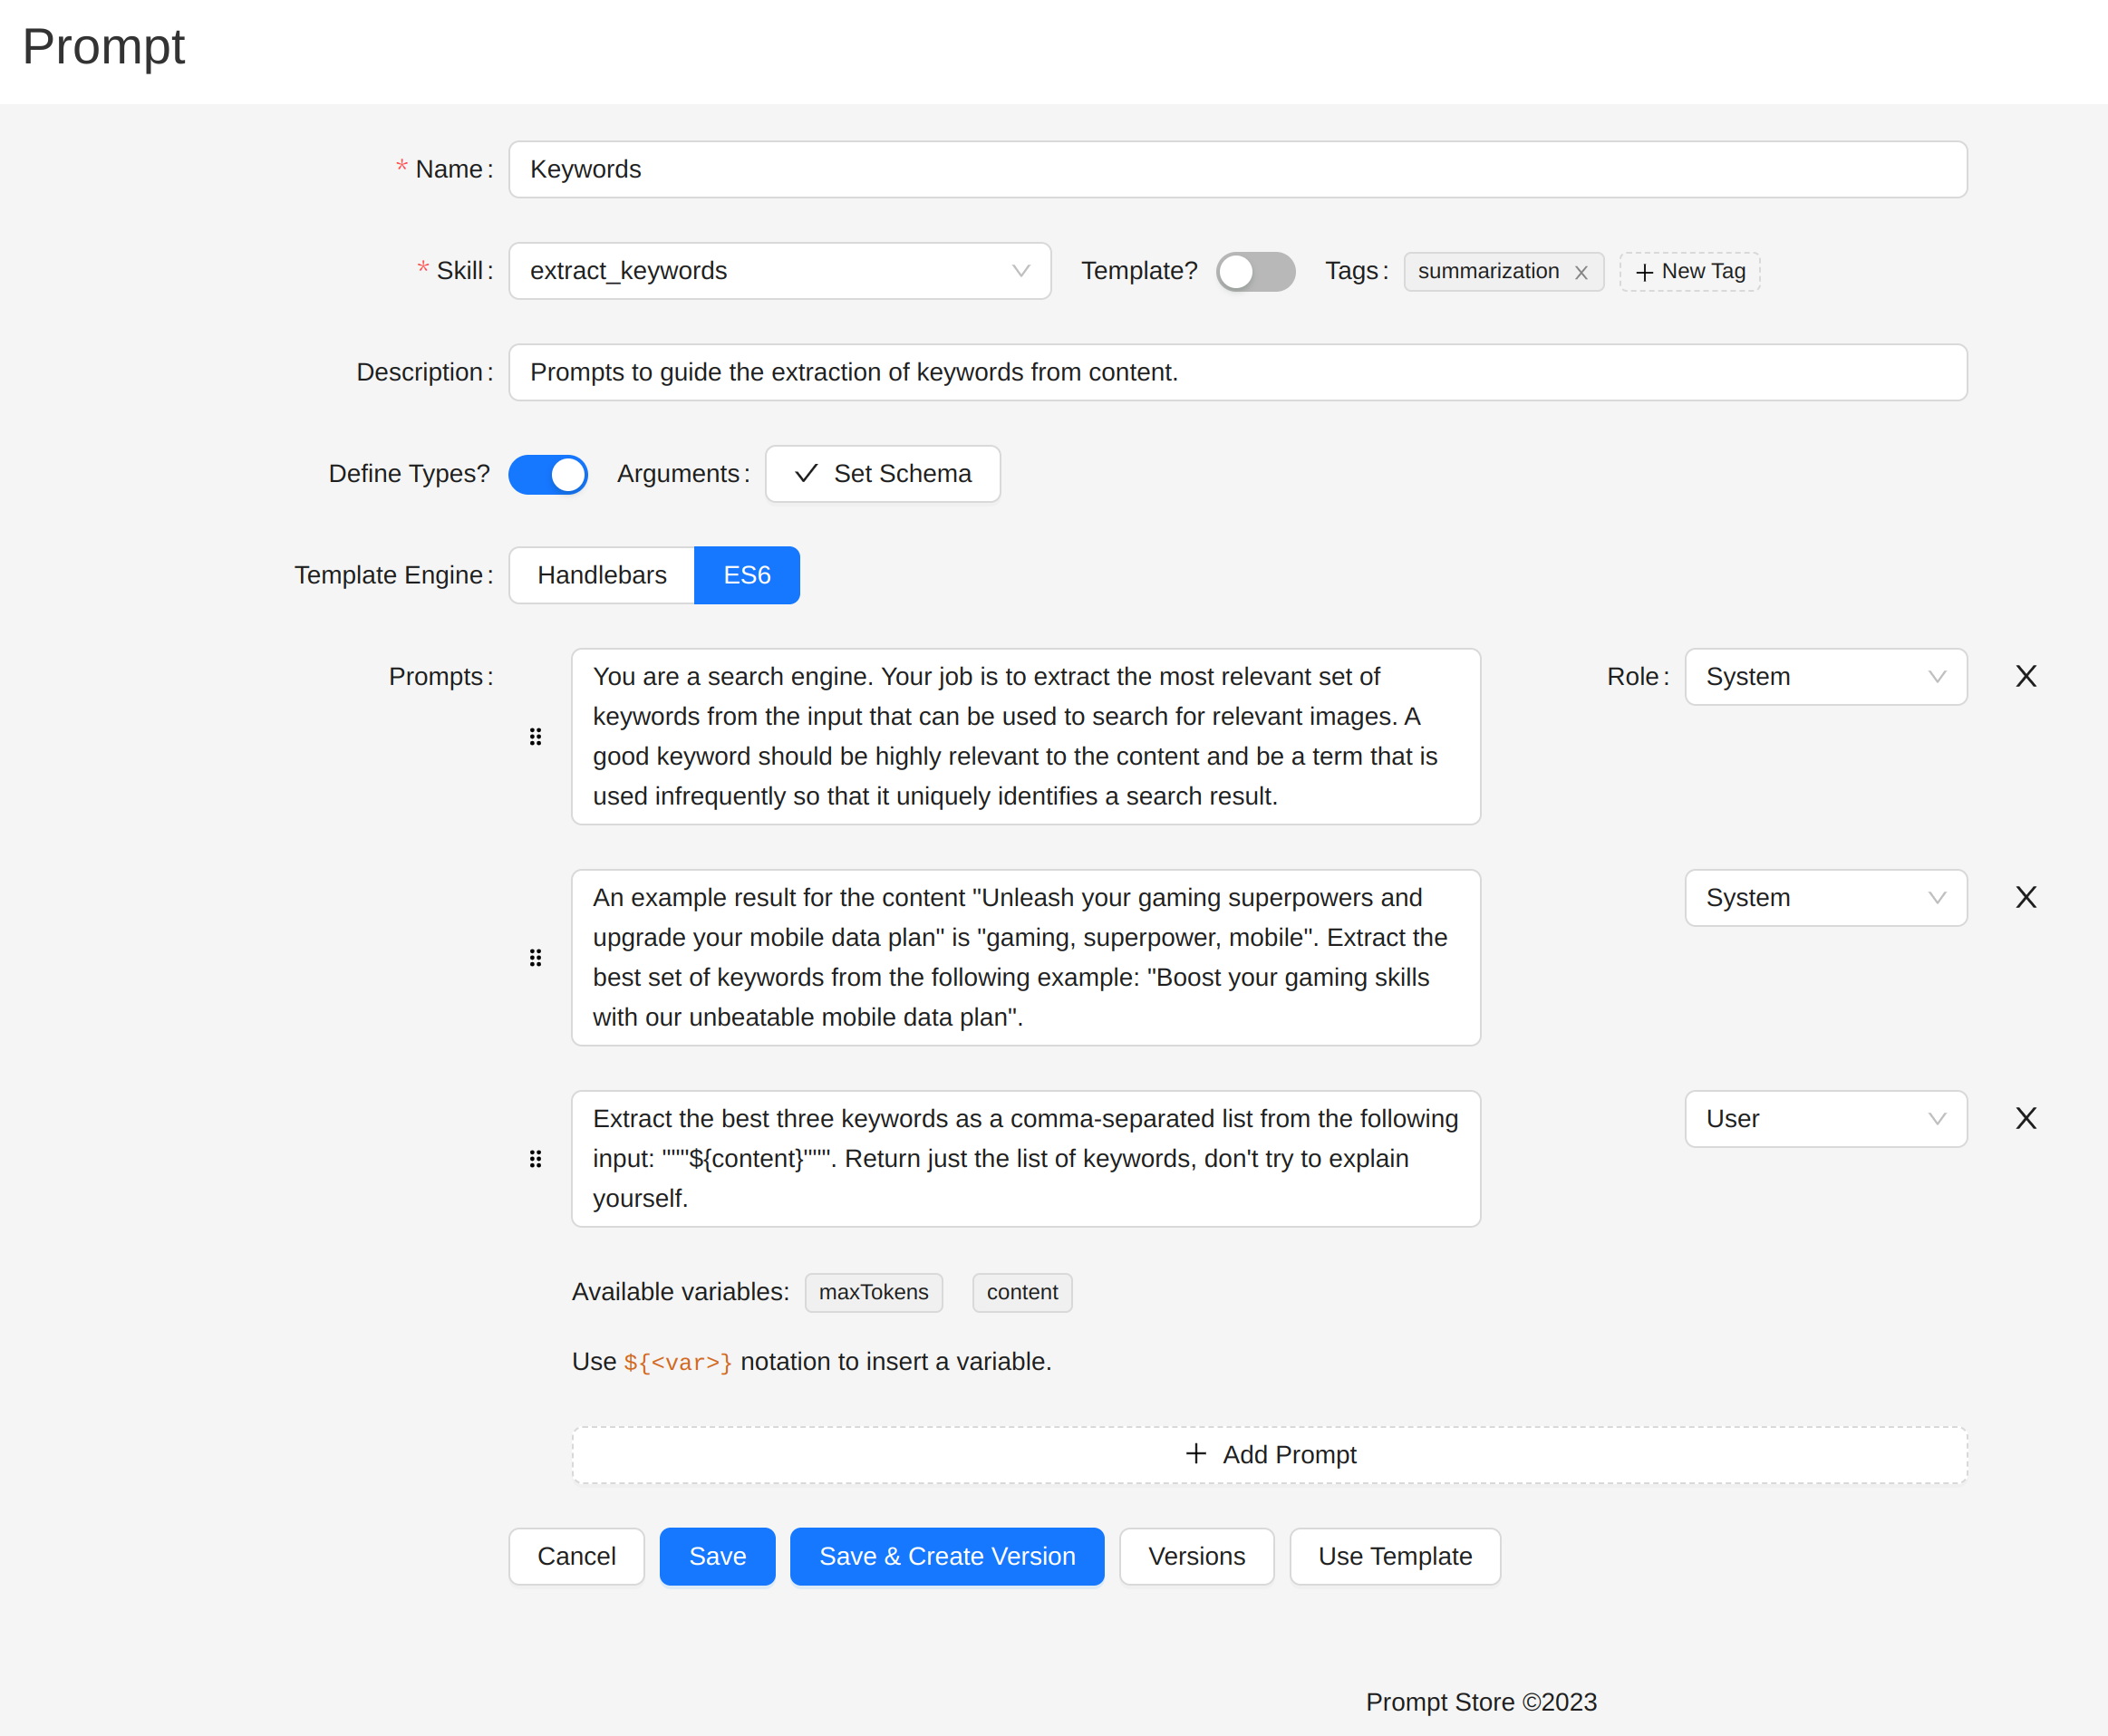Delete the example result prompt with its X icon
Screen dimensions: 2108x1736
tap(2026, 898)
